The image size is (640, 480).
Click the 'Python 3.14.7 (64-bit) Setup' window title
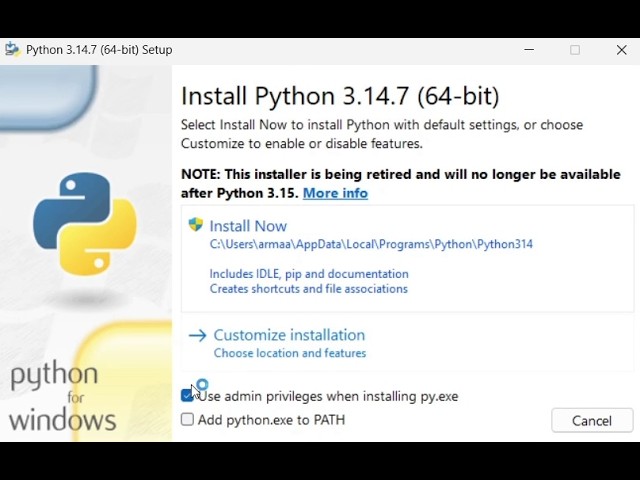point(99,50)
